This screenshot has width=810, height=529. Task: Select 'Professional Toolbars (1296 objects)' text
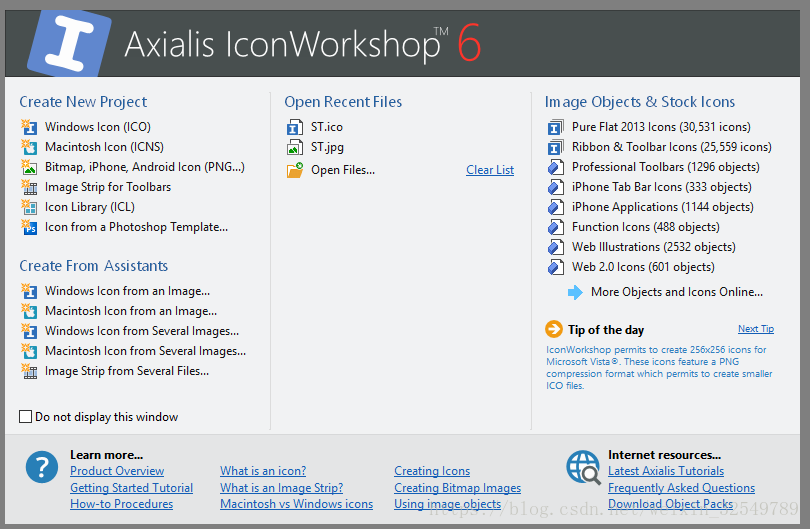point(666,167)
